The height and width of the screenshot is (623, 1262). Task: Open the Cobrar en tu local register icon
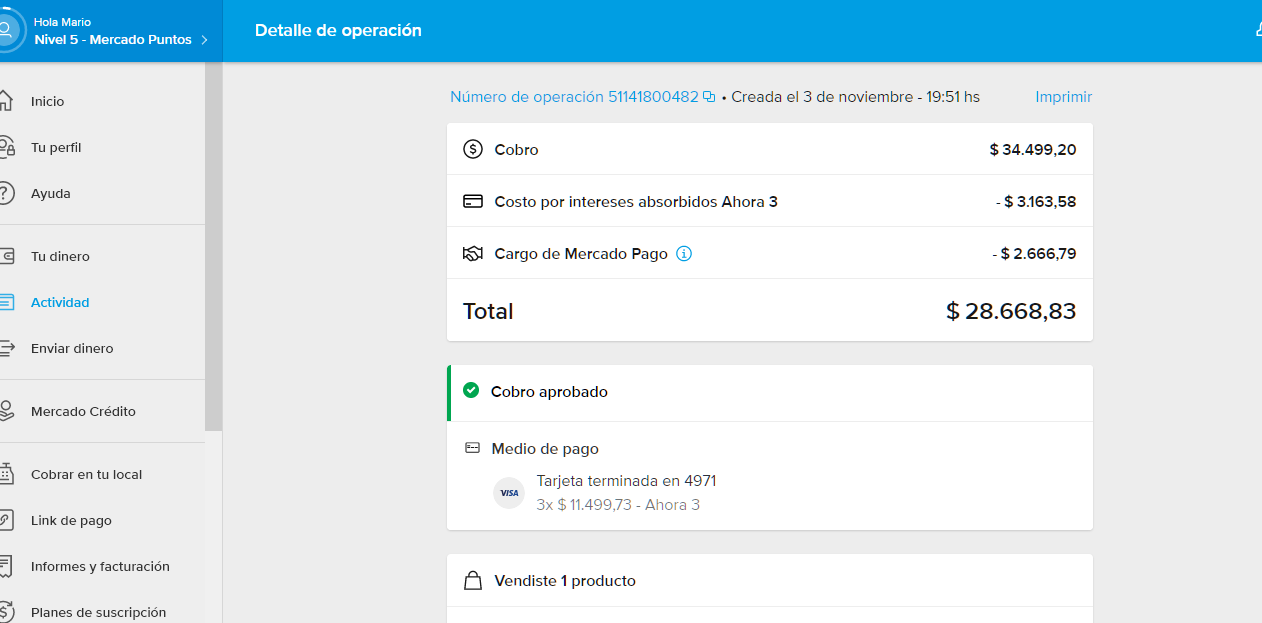coord(5,474)
